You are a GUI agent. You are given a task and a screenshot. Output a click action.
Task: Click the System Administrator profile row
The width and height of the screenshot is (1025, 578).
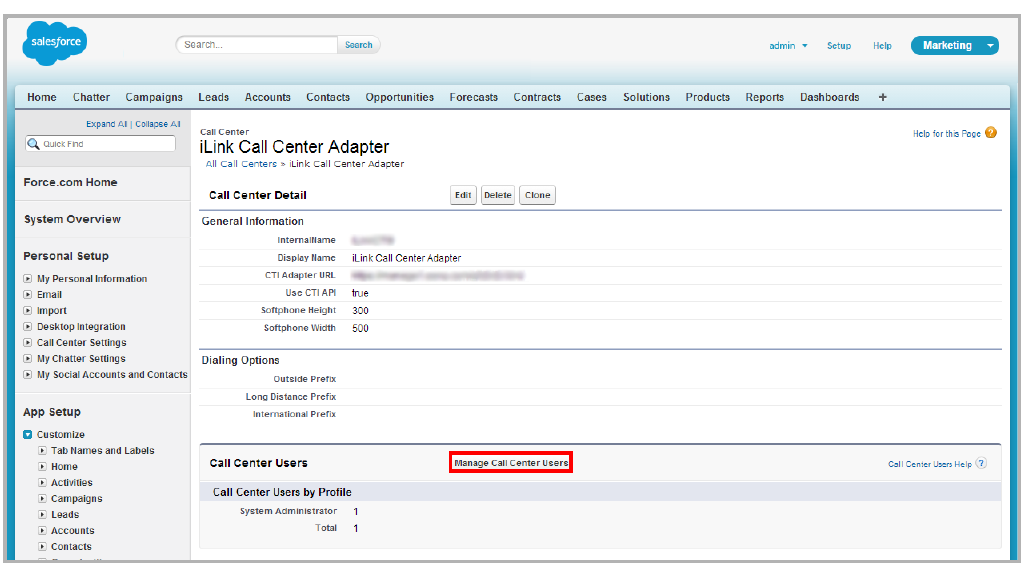coord(600,511)
